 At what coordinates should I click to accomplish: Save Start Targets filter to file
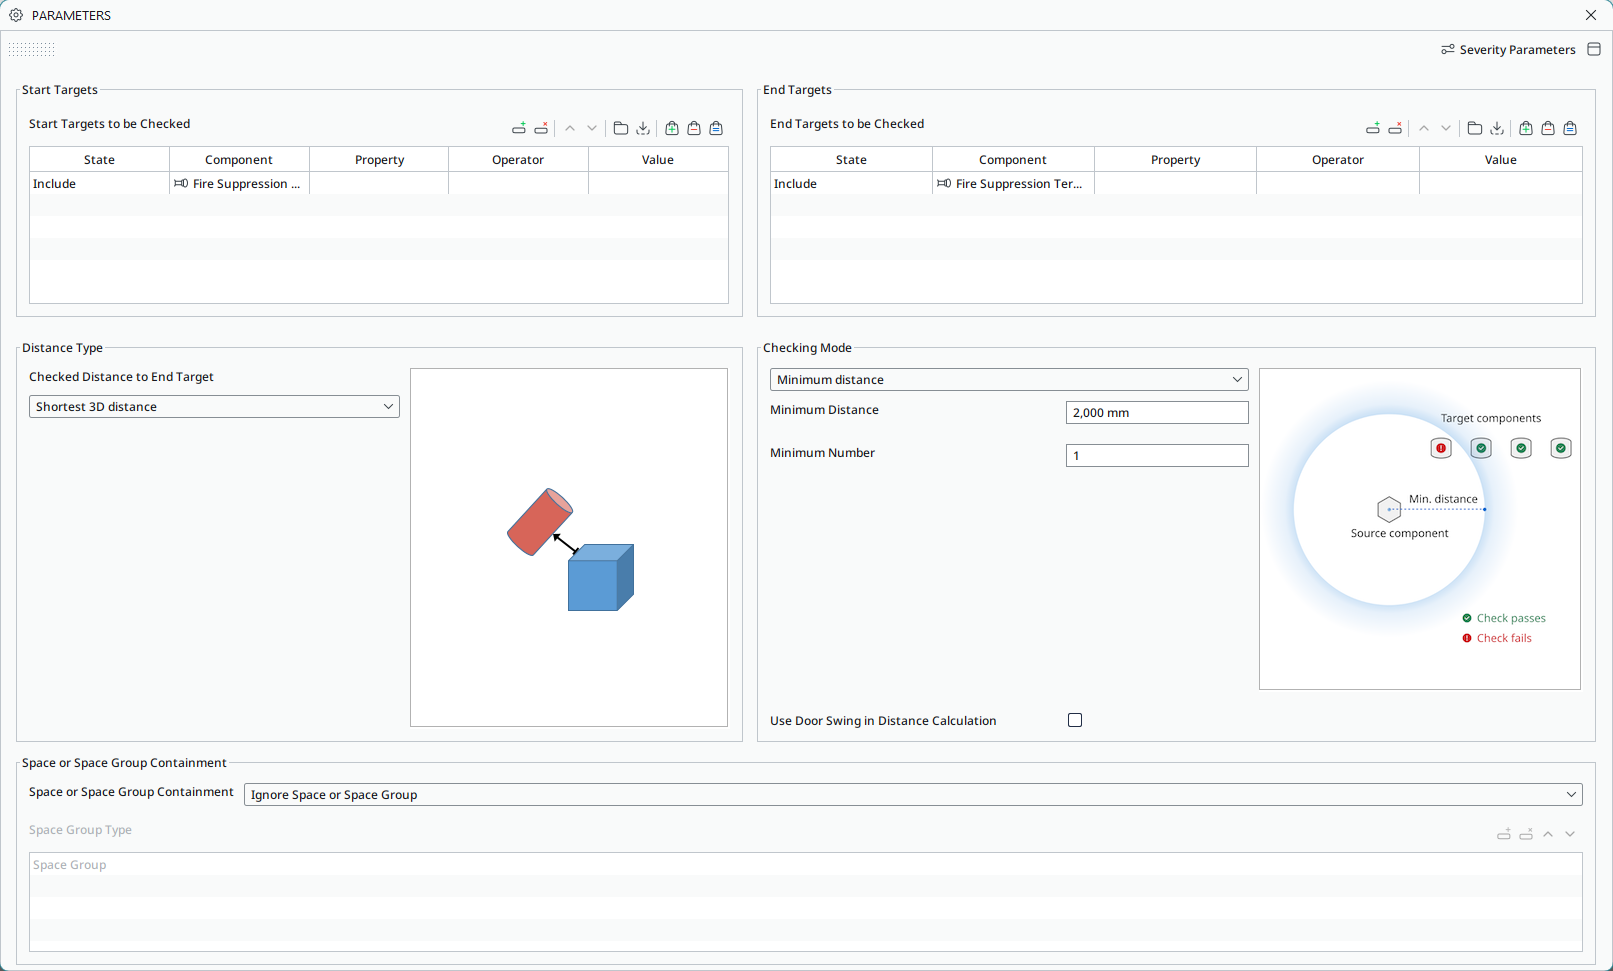tap(643, 128)
